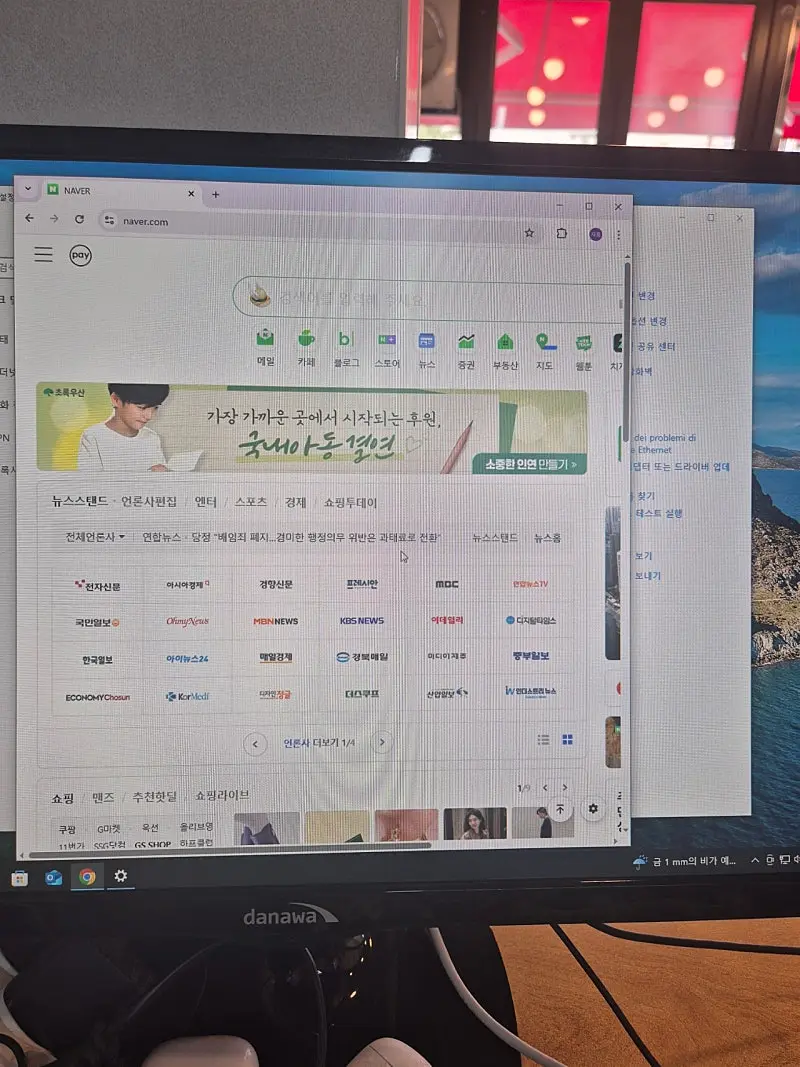The image size is (800, 1067).
Task: Go to next page of 언론사 더보기
Action: 381,743
